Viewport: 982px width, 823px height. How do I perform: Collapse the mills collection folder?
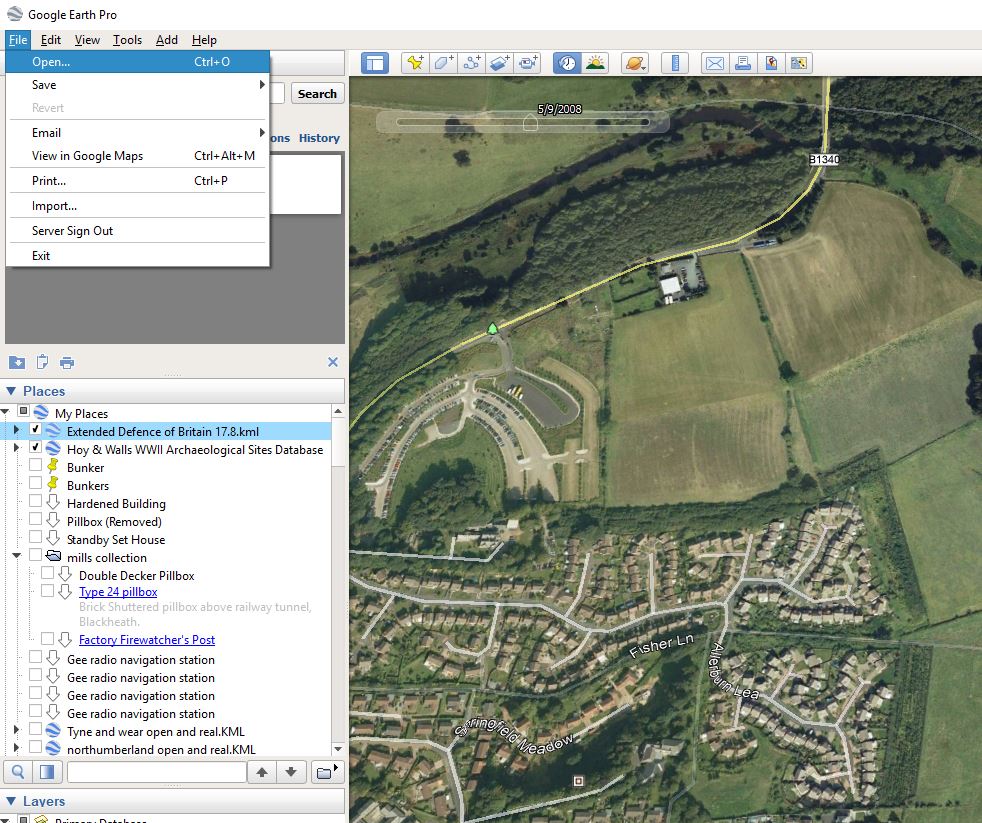click(16, 557)
